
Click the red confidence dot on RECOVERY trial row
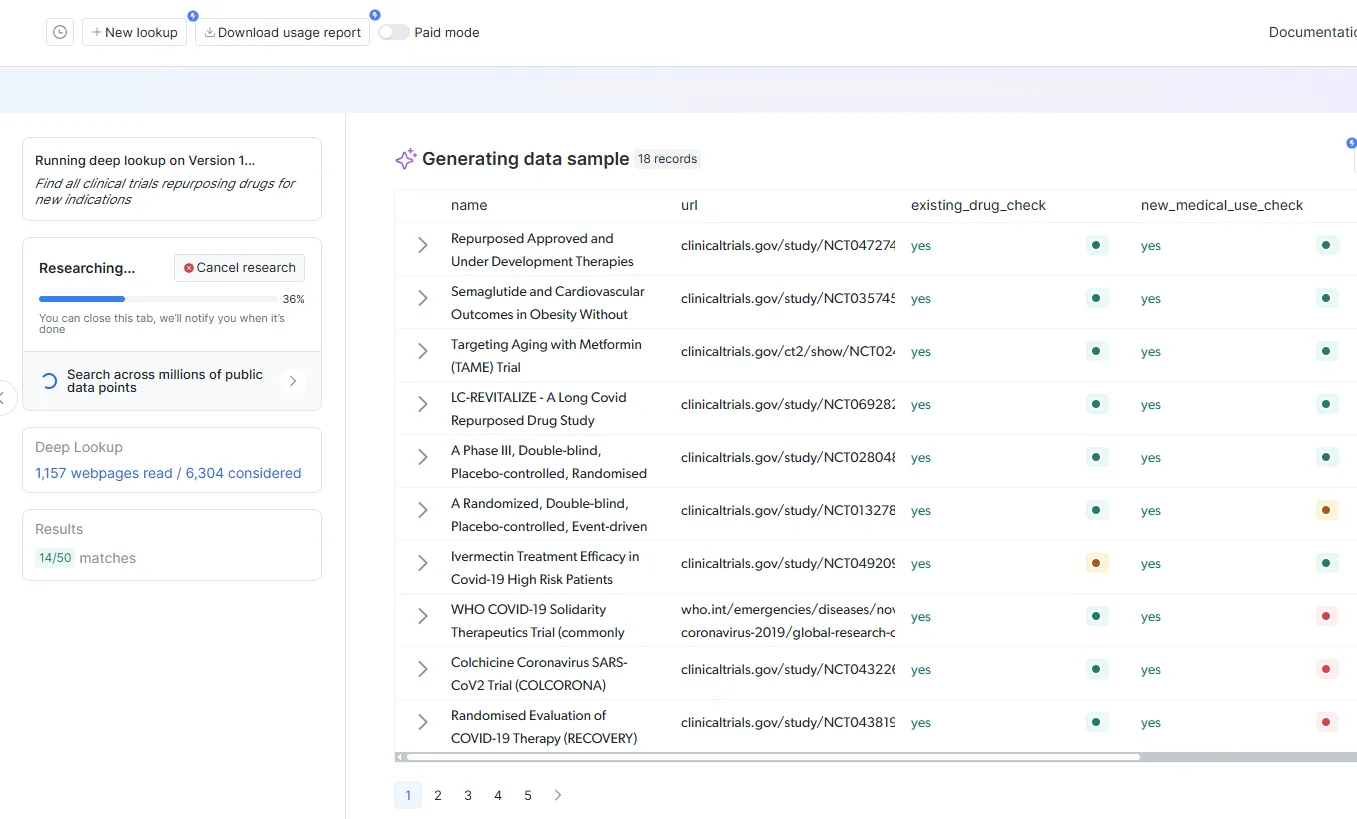1326,721
